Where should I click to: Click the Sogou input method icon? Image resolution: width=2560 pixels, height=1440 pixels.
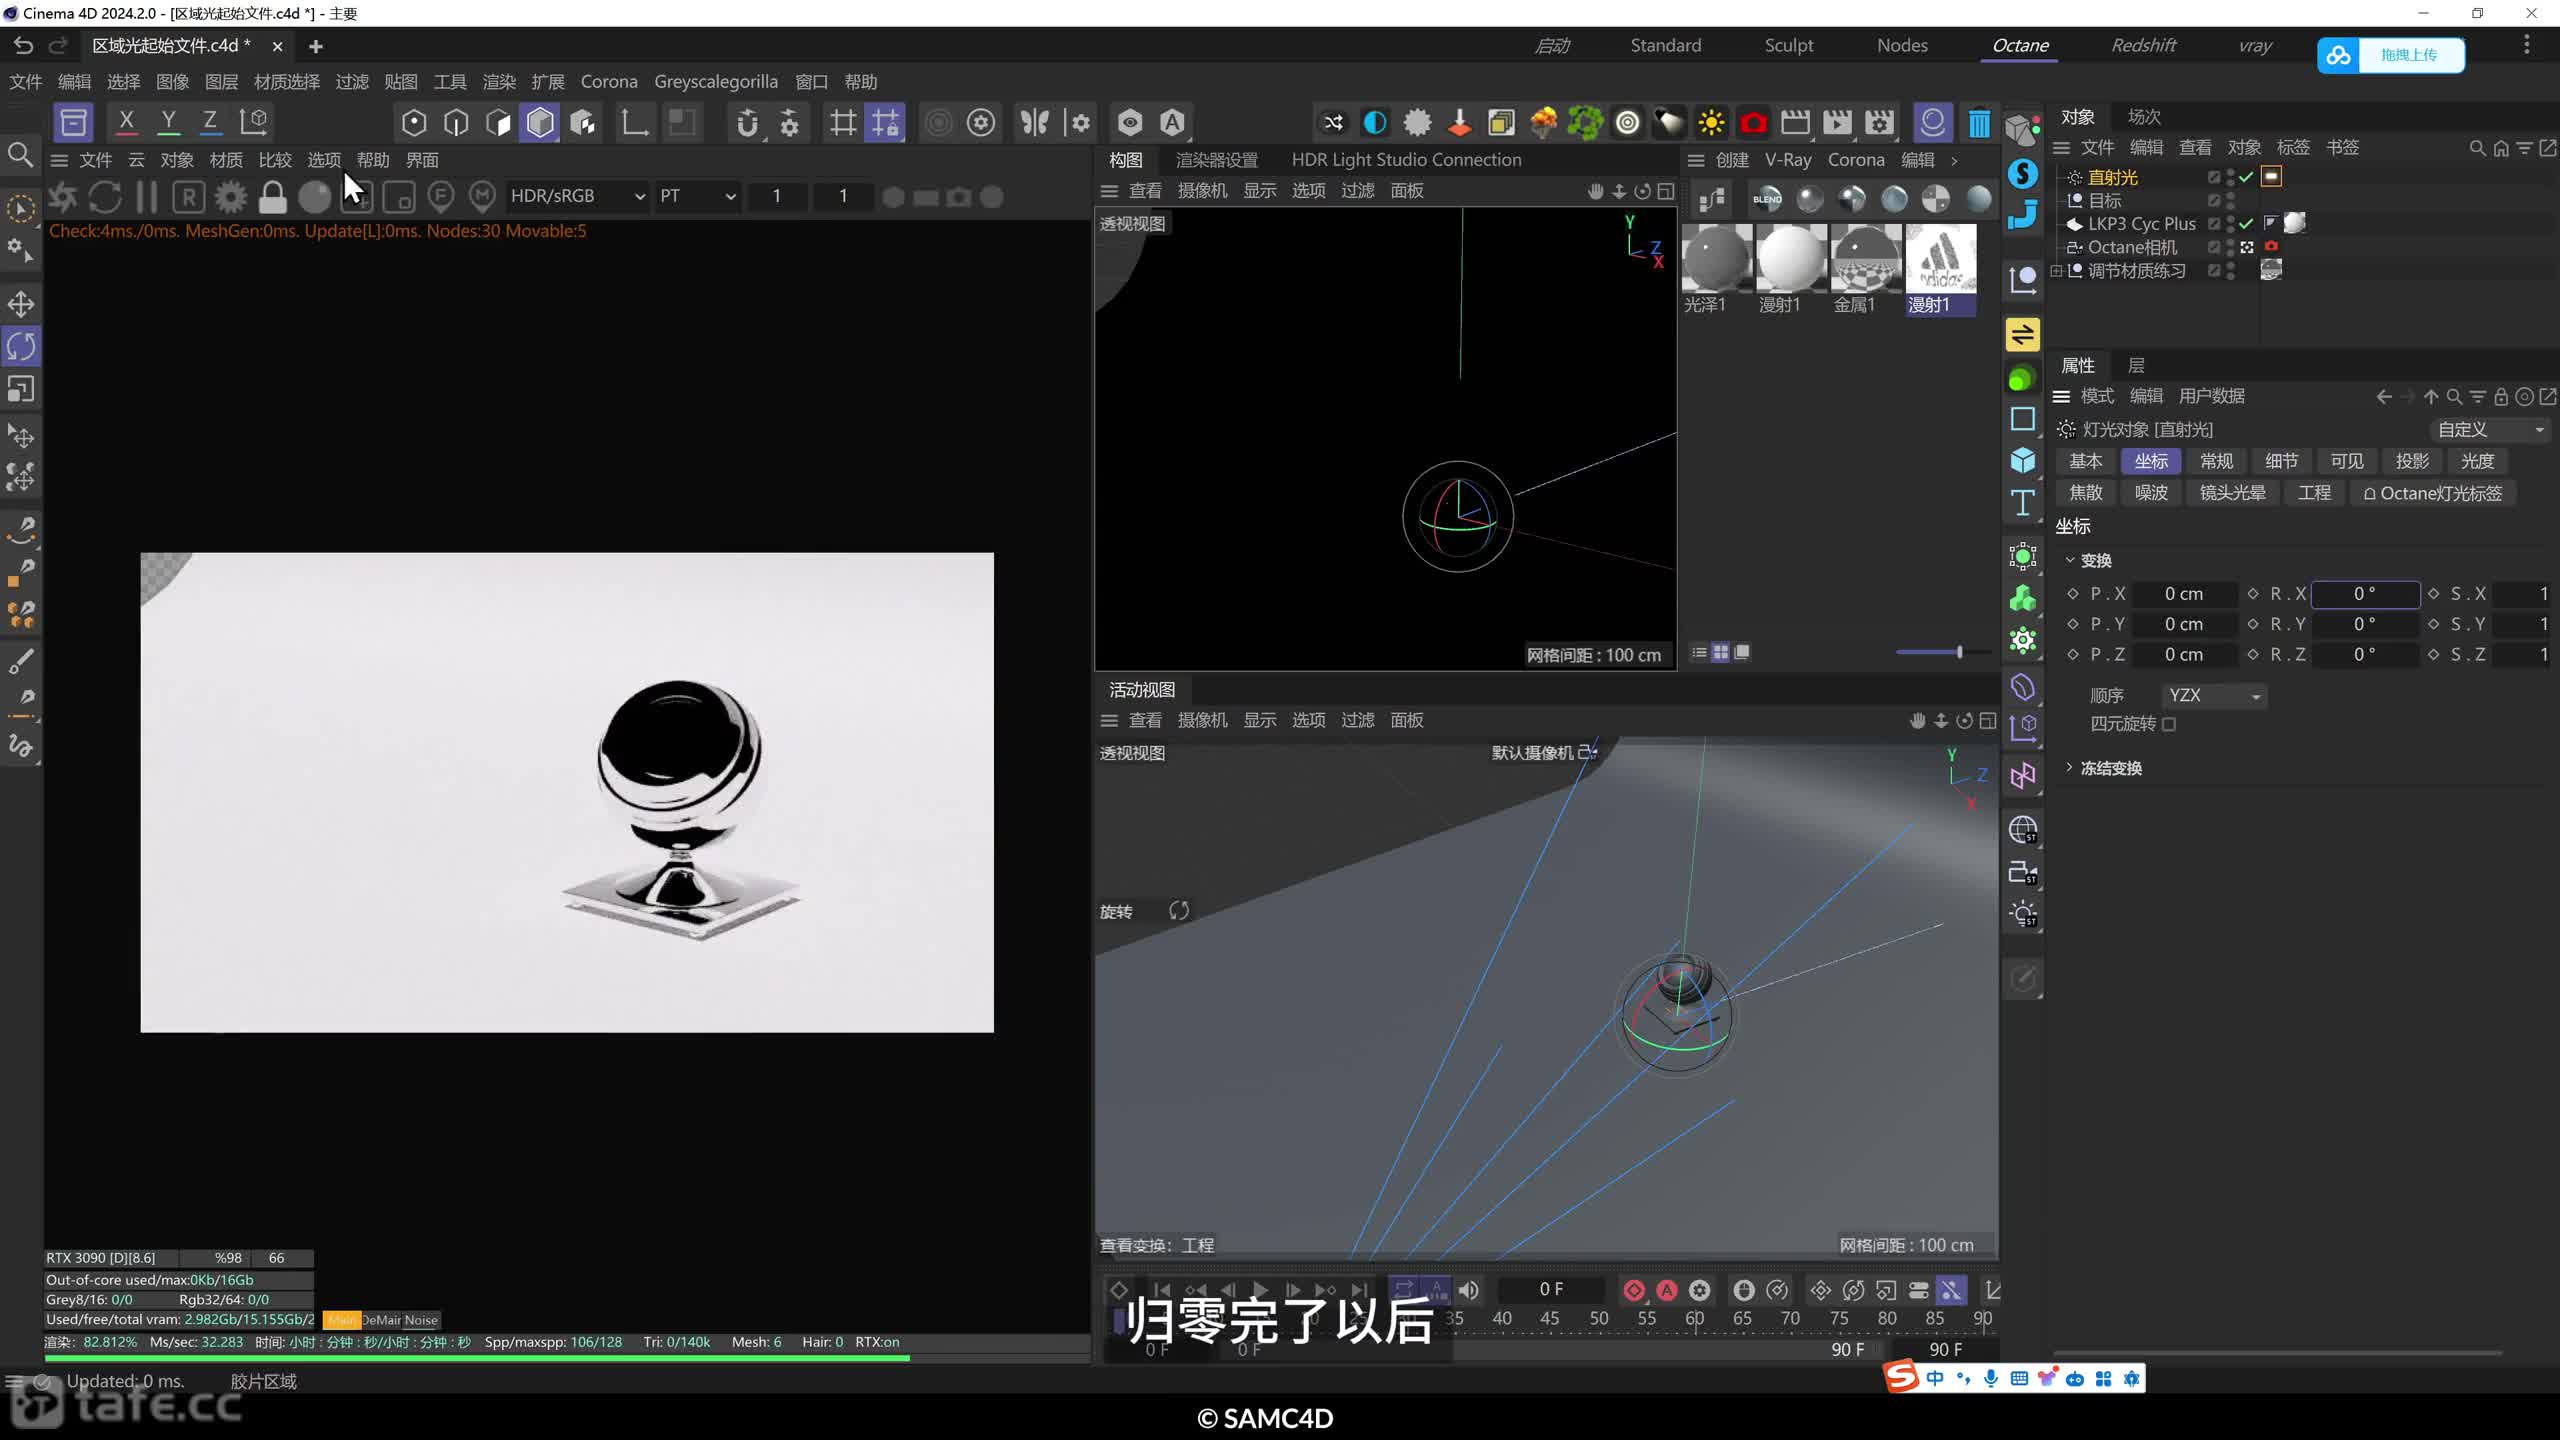tap(1902, 1378)
